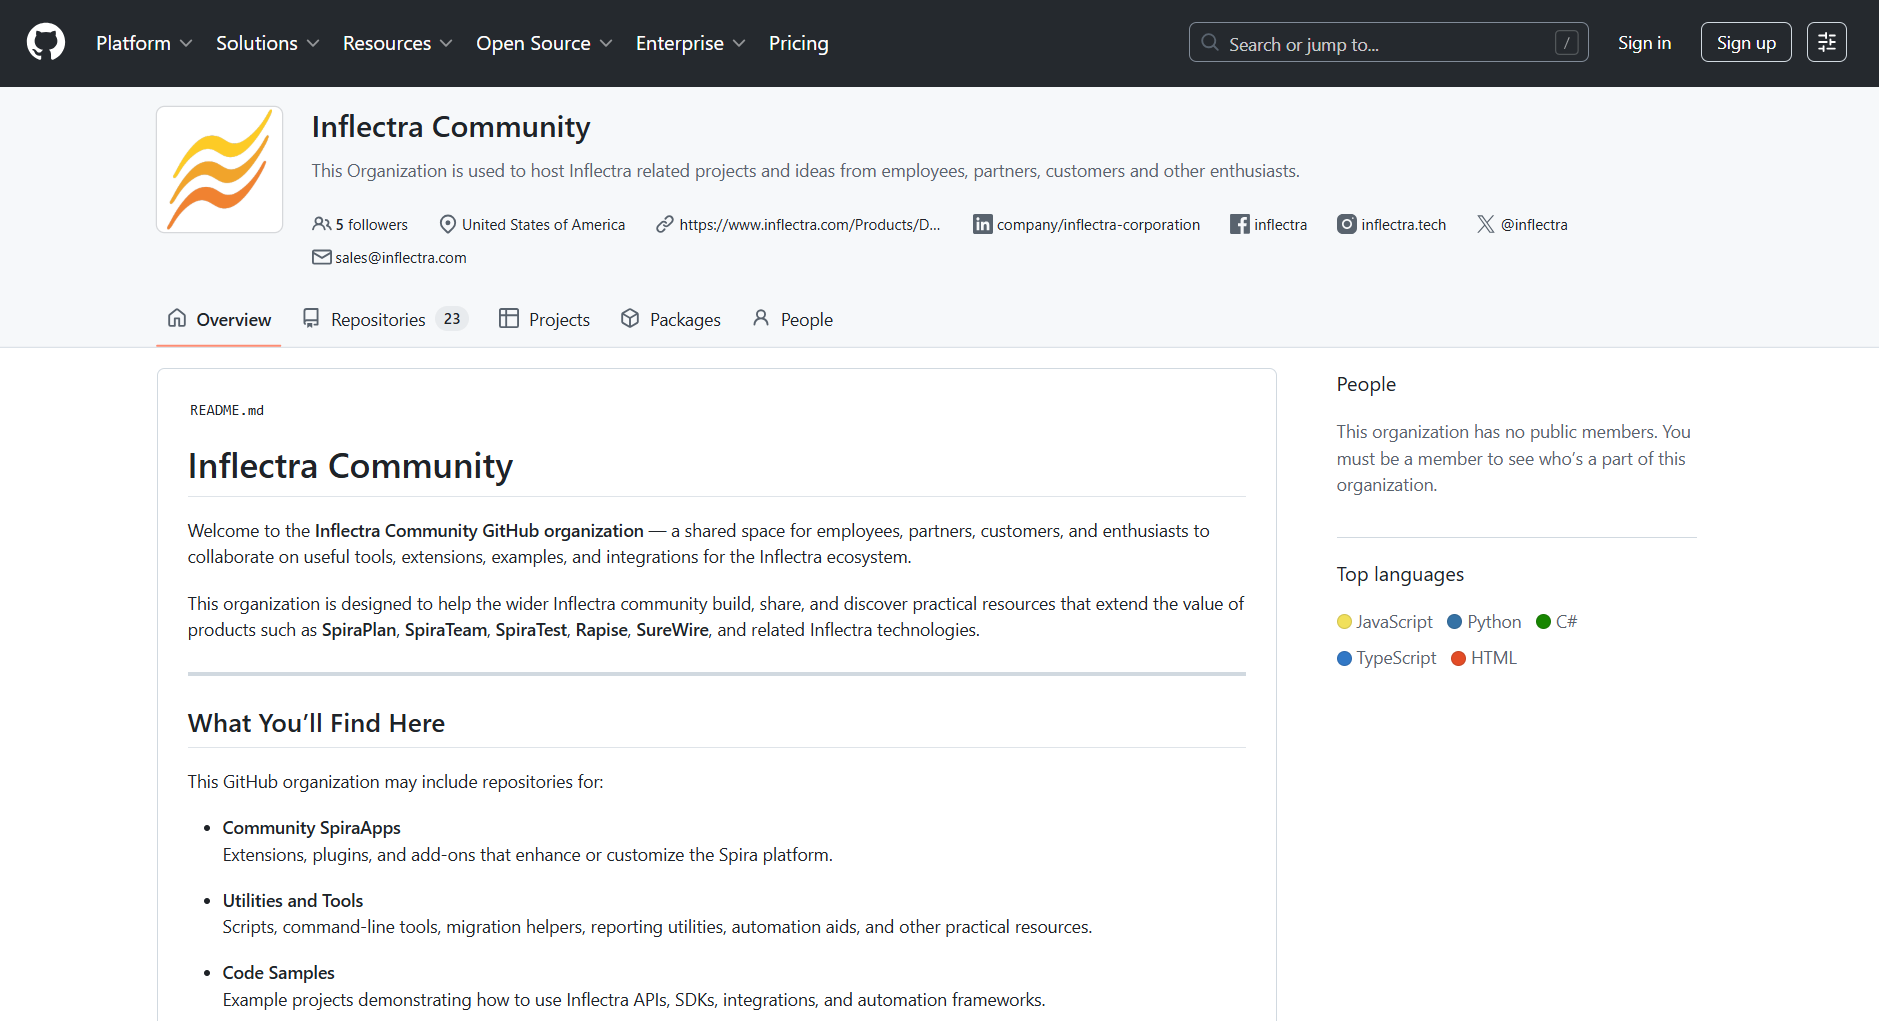Click the Sign in link

pyautogui.click(x=1644, y=43)
